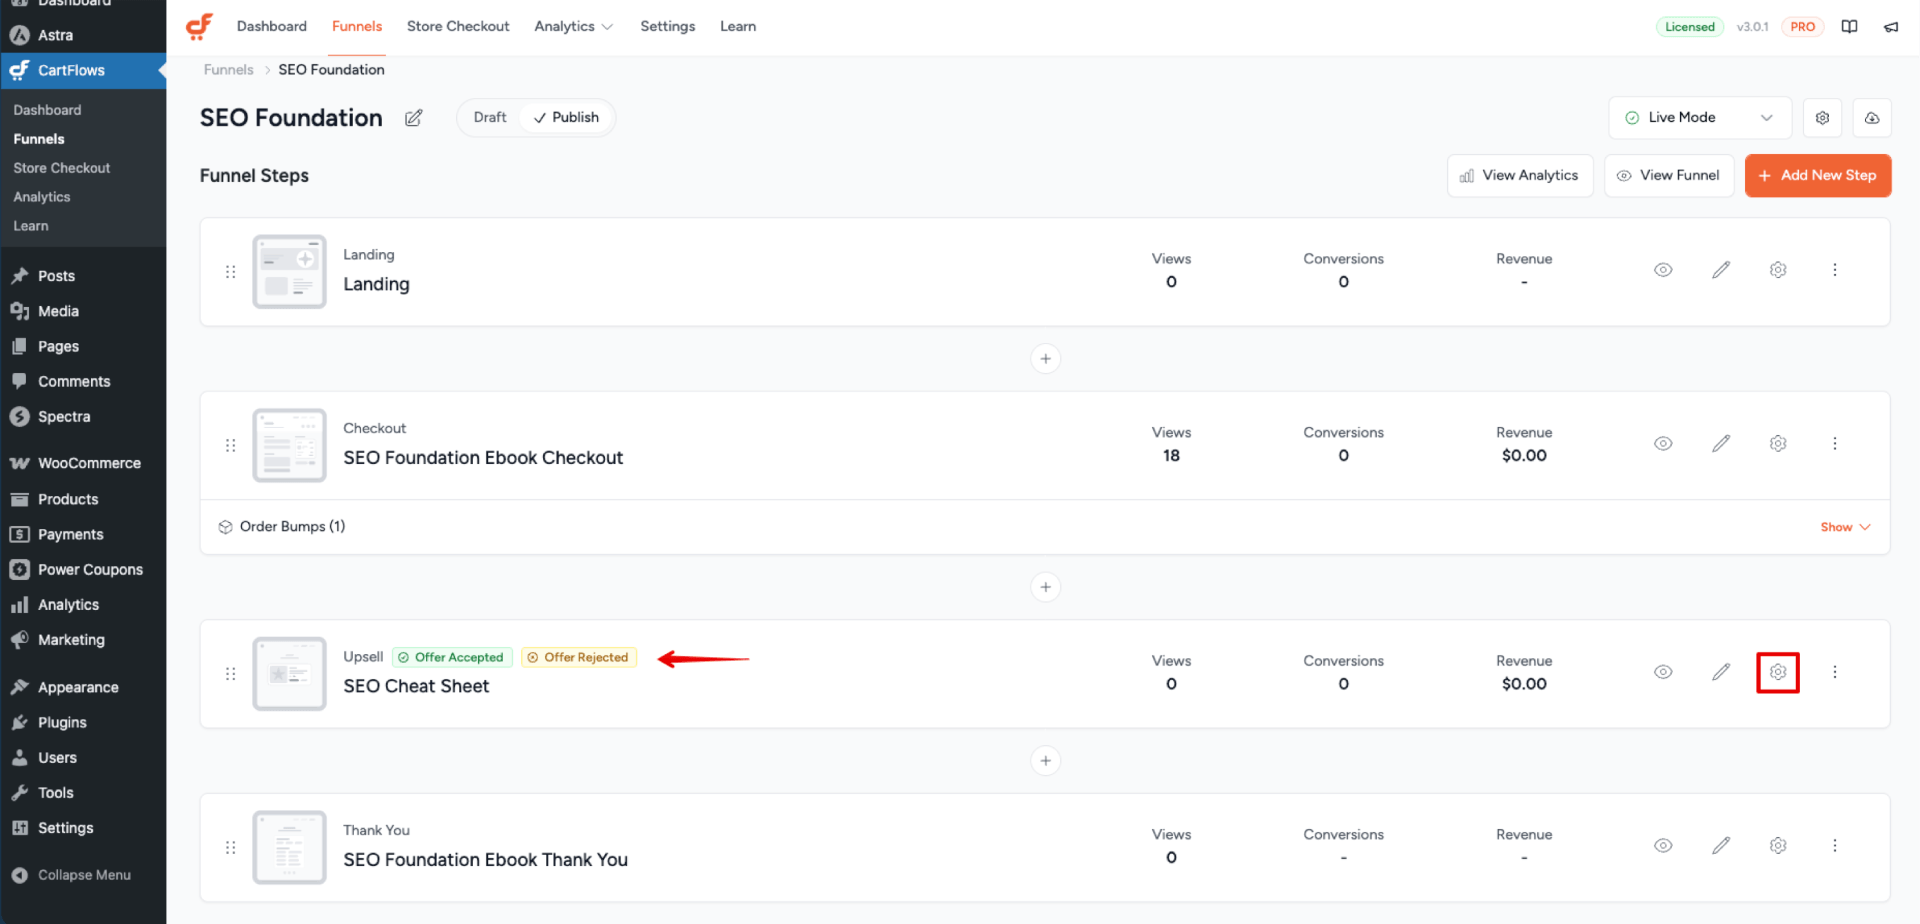
Task: Preview the Checkout step with eye icon
Action: coord(1663,444)
